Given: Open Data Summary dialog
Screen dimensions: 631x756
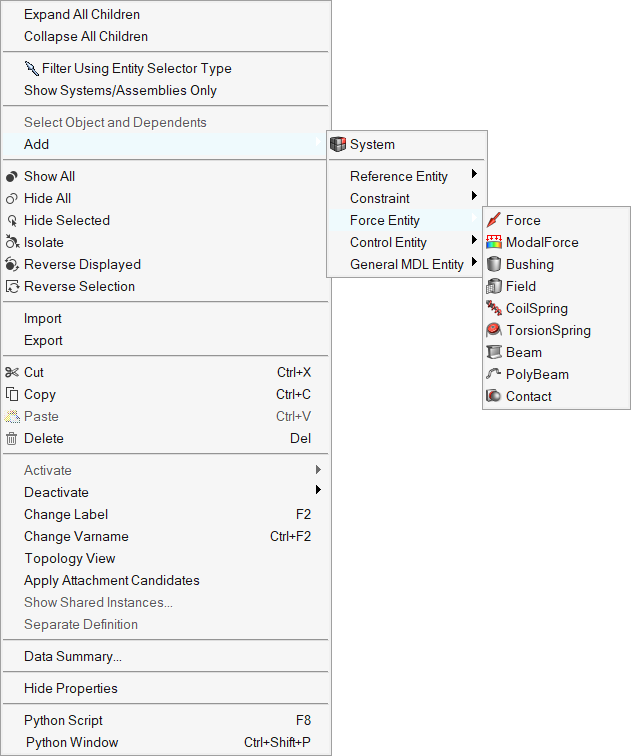Looking at the screenshot, I should coord(73,656).
